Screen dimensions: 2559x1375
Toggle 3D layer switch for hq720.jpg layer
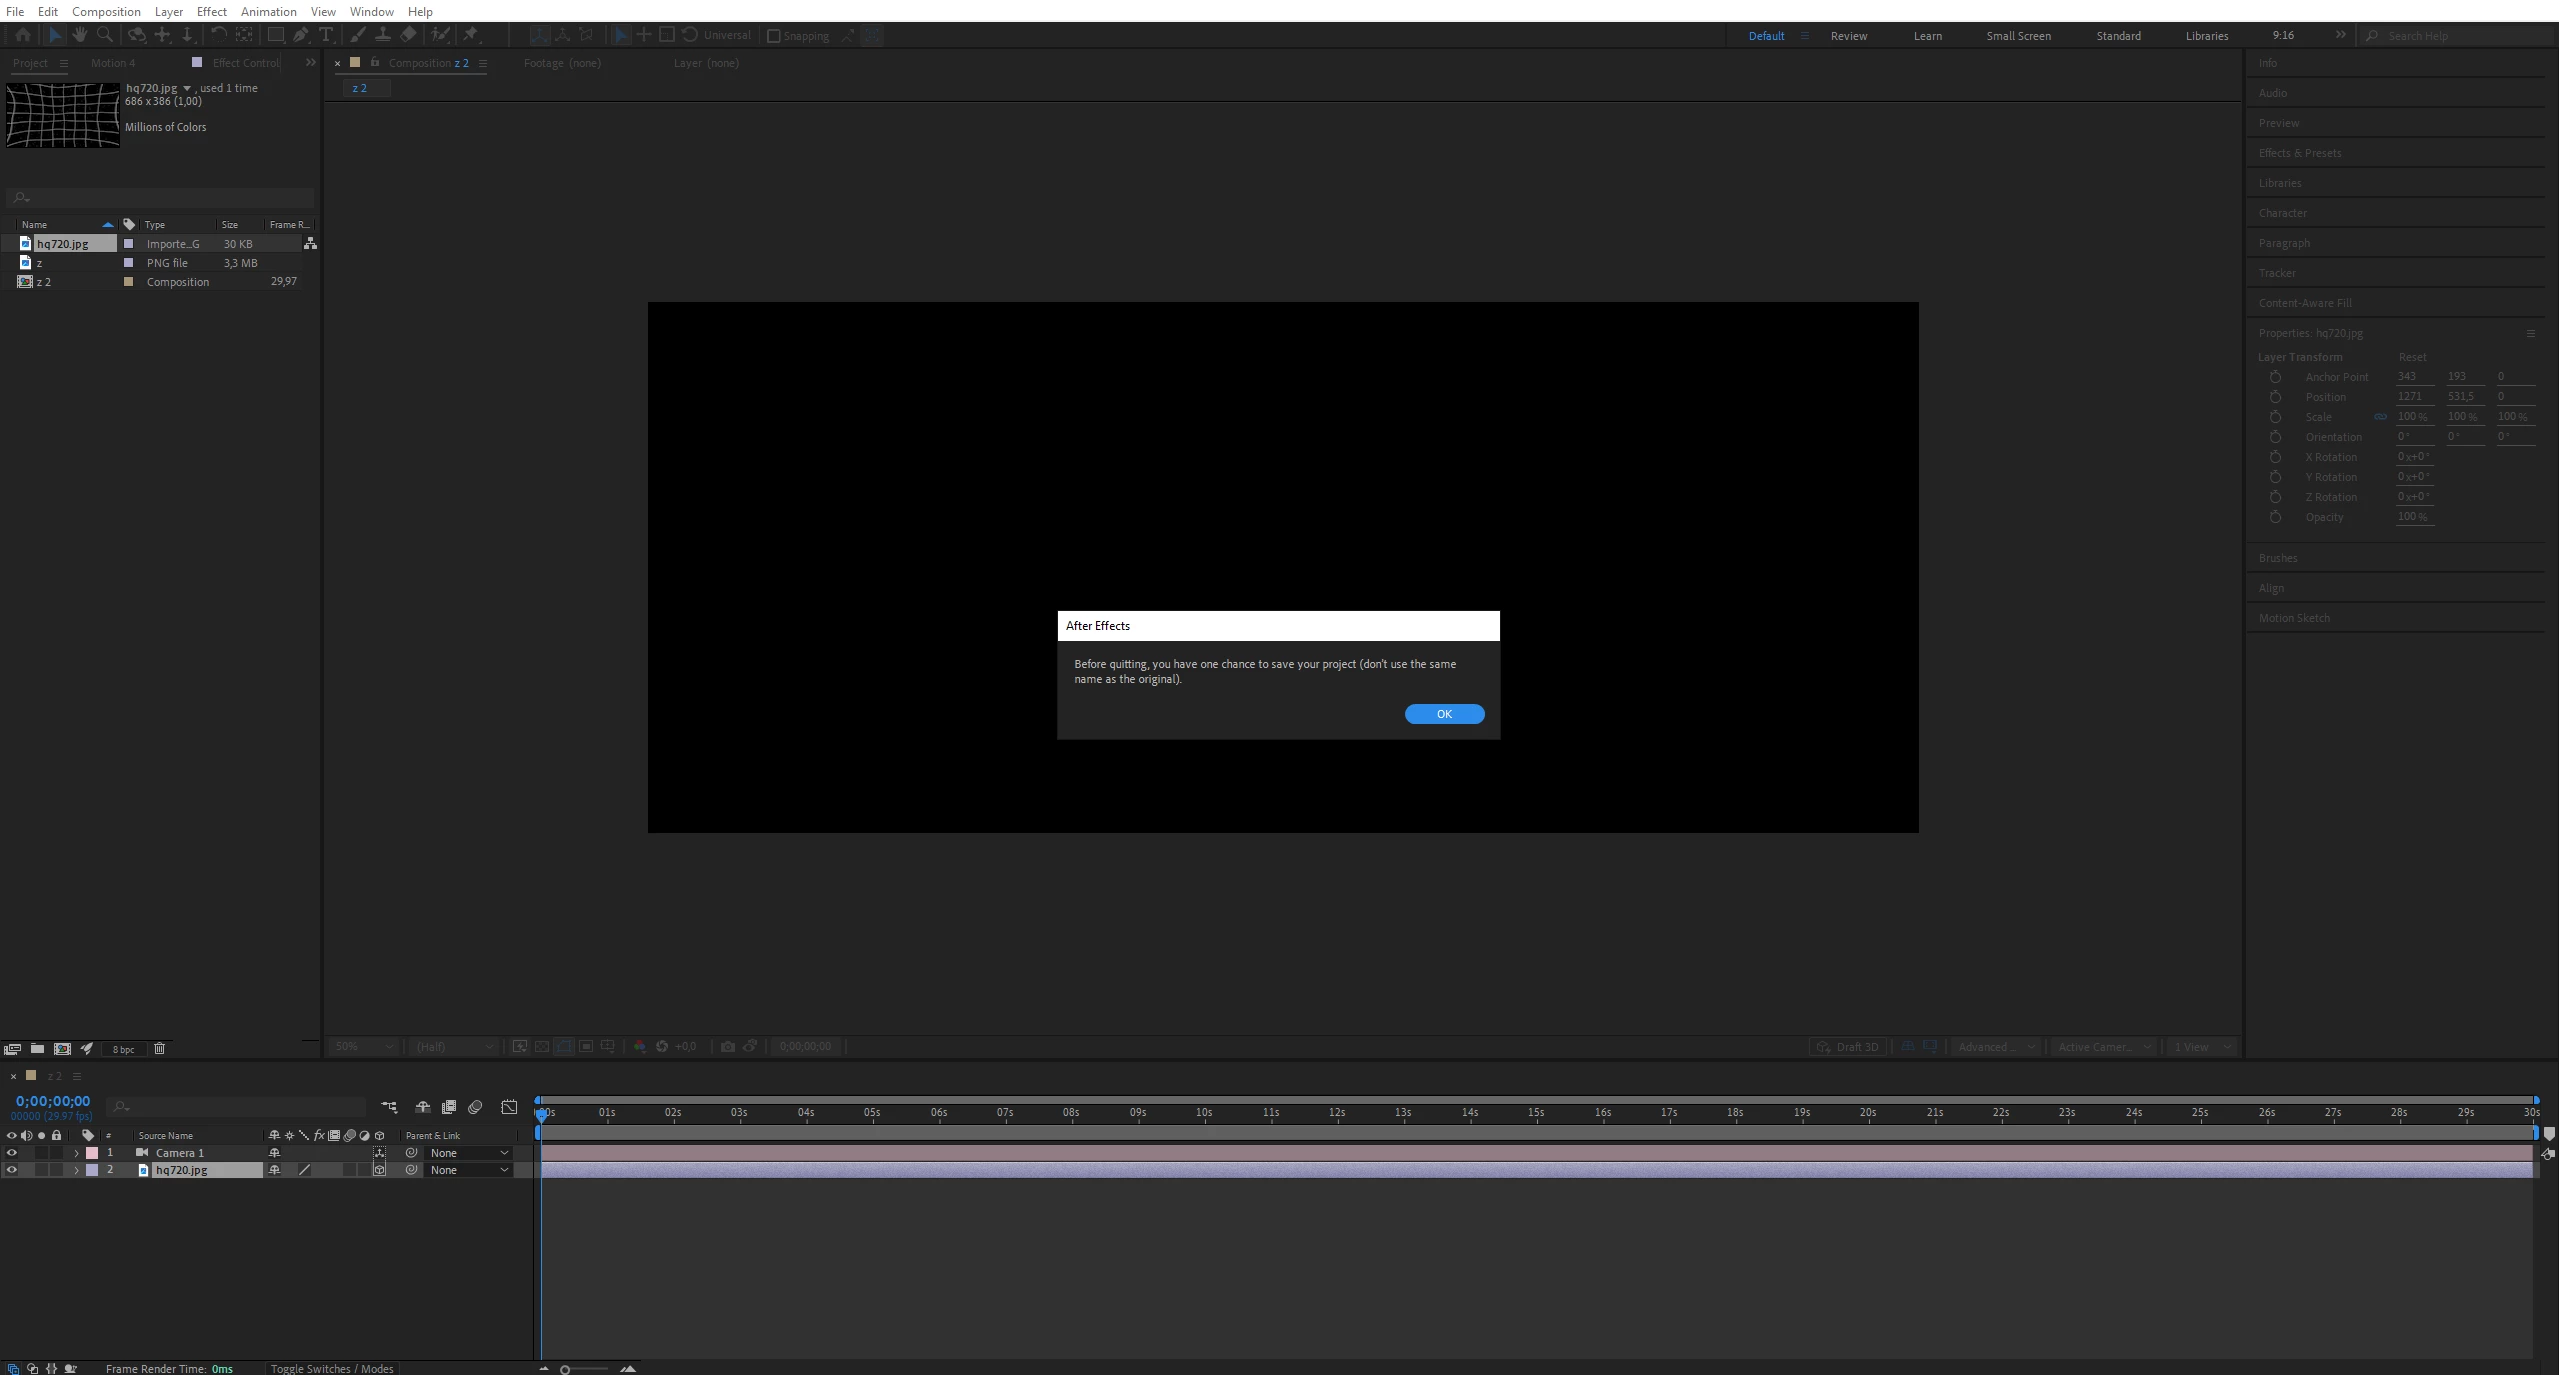[x=379, y=1170]
